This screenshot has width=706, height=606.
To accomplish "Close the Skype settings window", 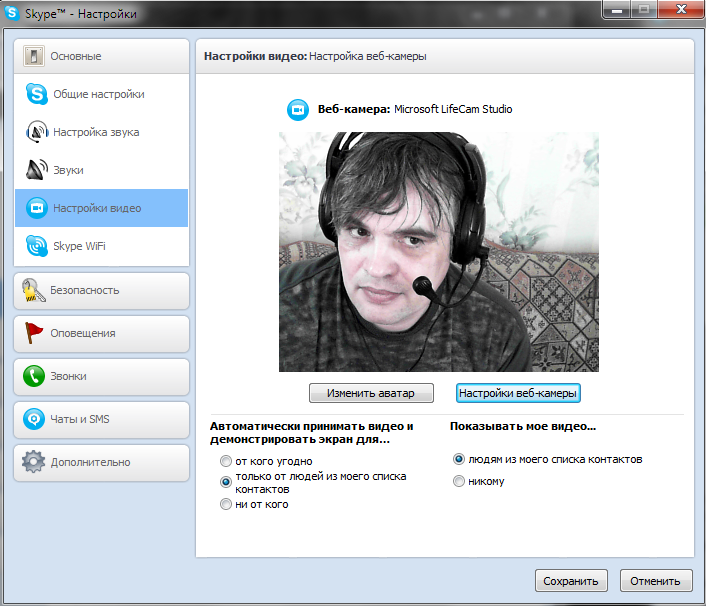I will [x=681, y=10].
